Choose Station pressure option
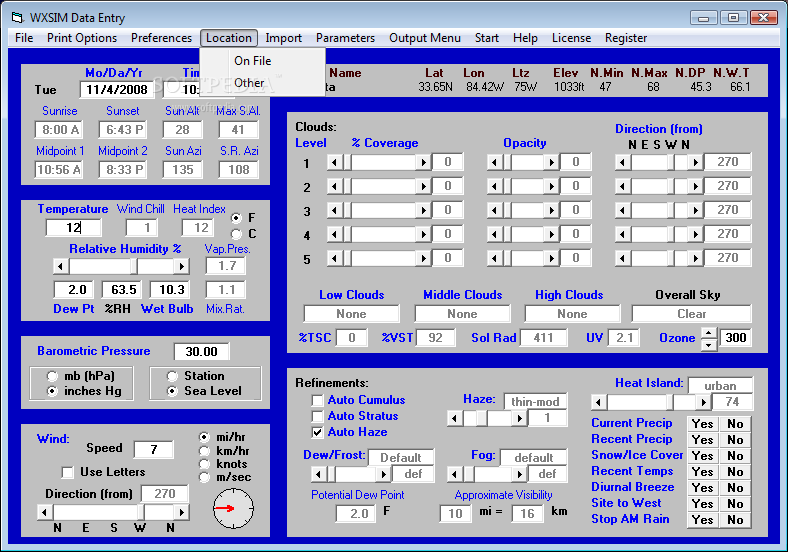788x552 pixels. [x=172, y=376]
